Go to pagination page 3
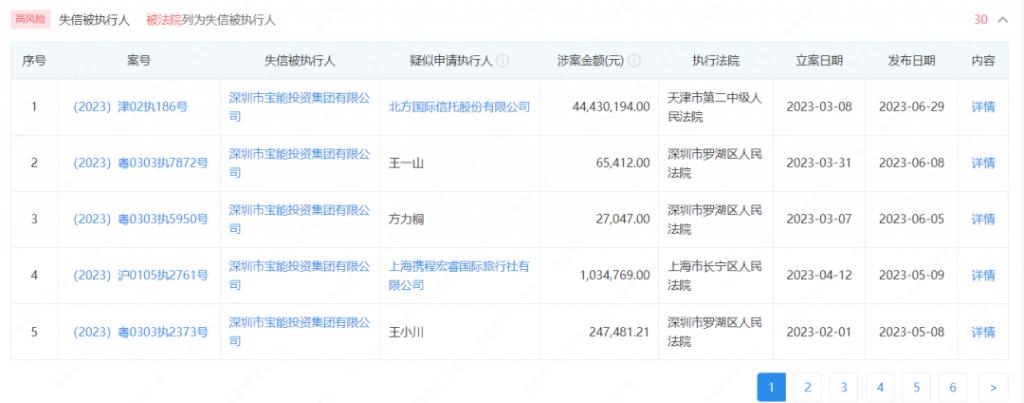Screen dimensions: 1024x403 point(844,387)
